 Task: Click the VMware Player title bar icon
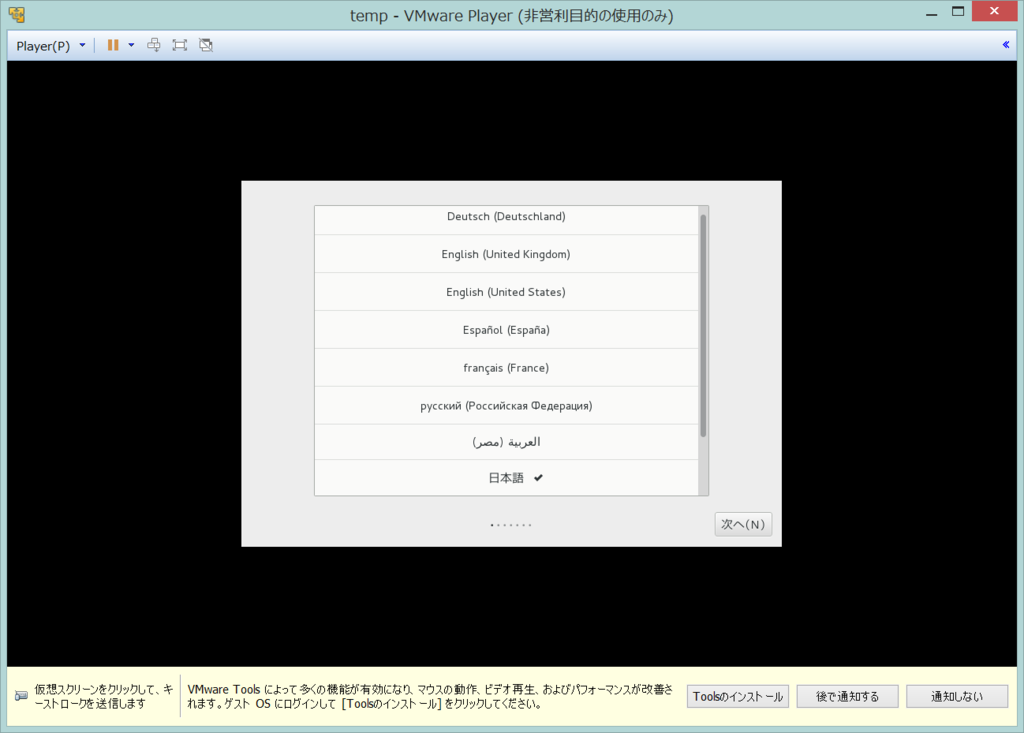point(17,14)
